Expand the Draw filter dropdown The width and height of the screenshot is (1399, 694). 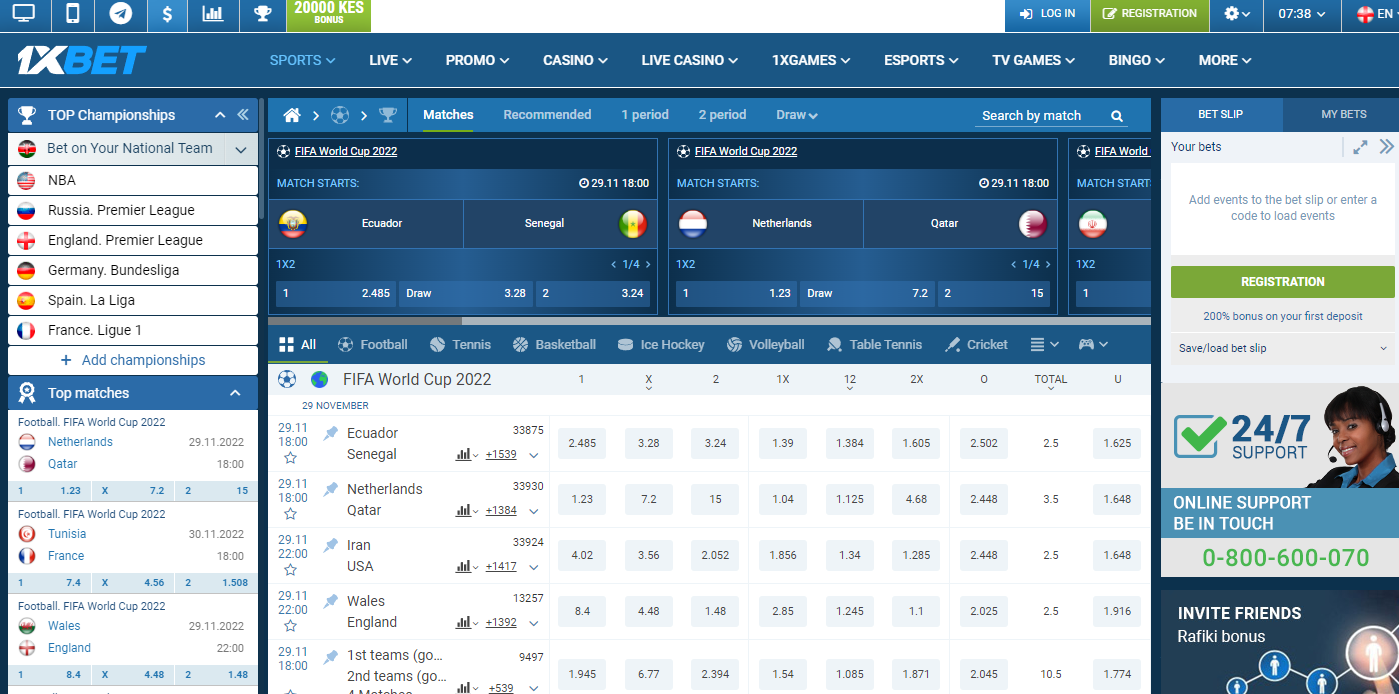(x=797, y=115)
